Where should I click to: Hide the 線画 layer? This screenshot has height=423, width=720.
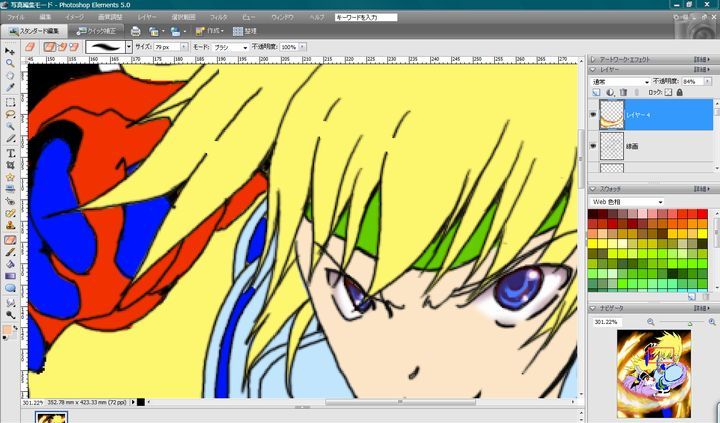[x=593, y=146]
